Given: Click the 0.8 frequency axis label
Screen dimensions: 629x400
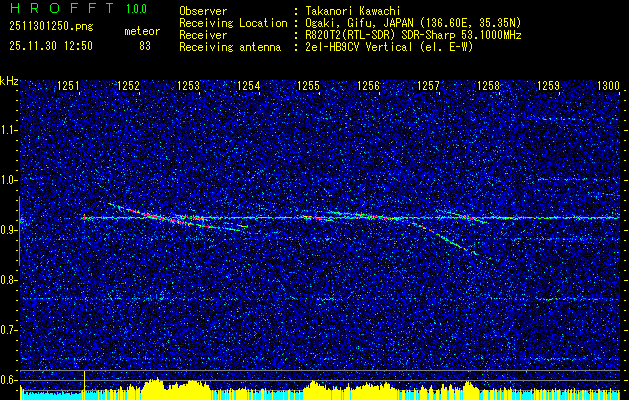Looking at the screenshot, I should click(9, 280).
